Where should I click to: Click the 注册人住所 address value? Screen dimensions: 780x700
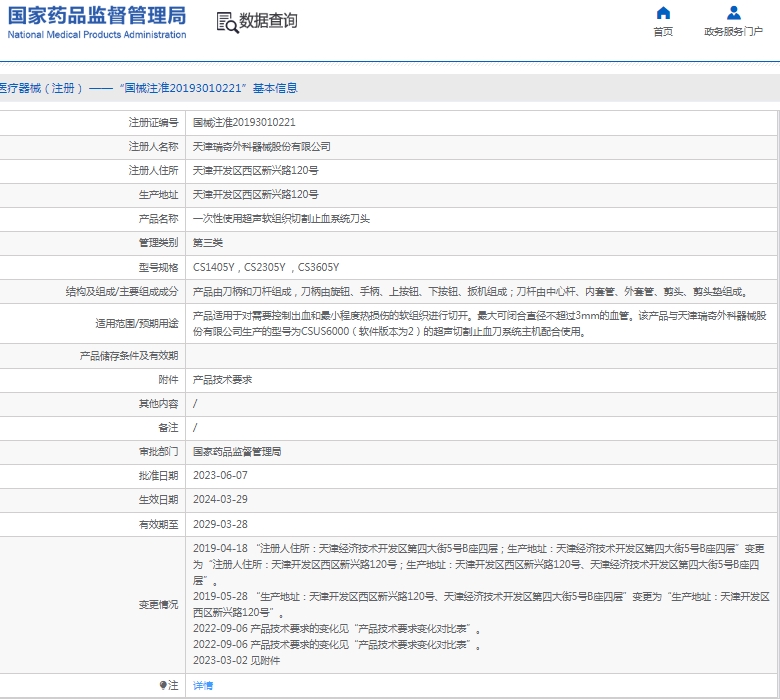(256, 171)
